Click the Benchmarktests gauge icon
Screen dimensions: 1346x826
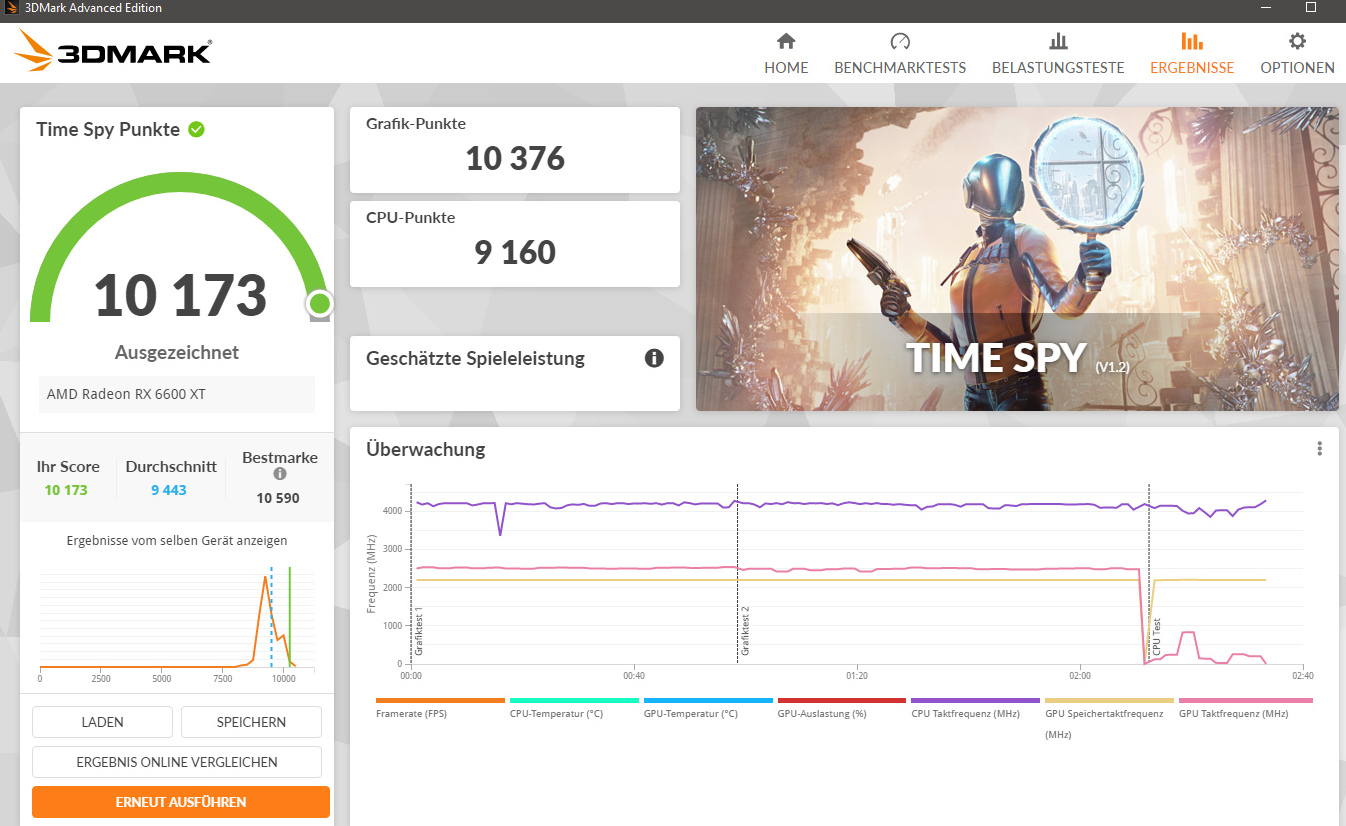[x=900, y=41]
